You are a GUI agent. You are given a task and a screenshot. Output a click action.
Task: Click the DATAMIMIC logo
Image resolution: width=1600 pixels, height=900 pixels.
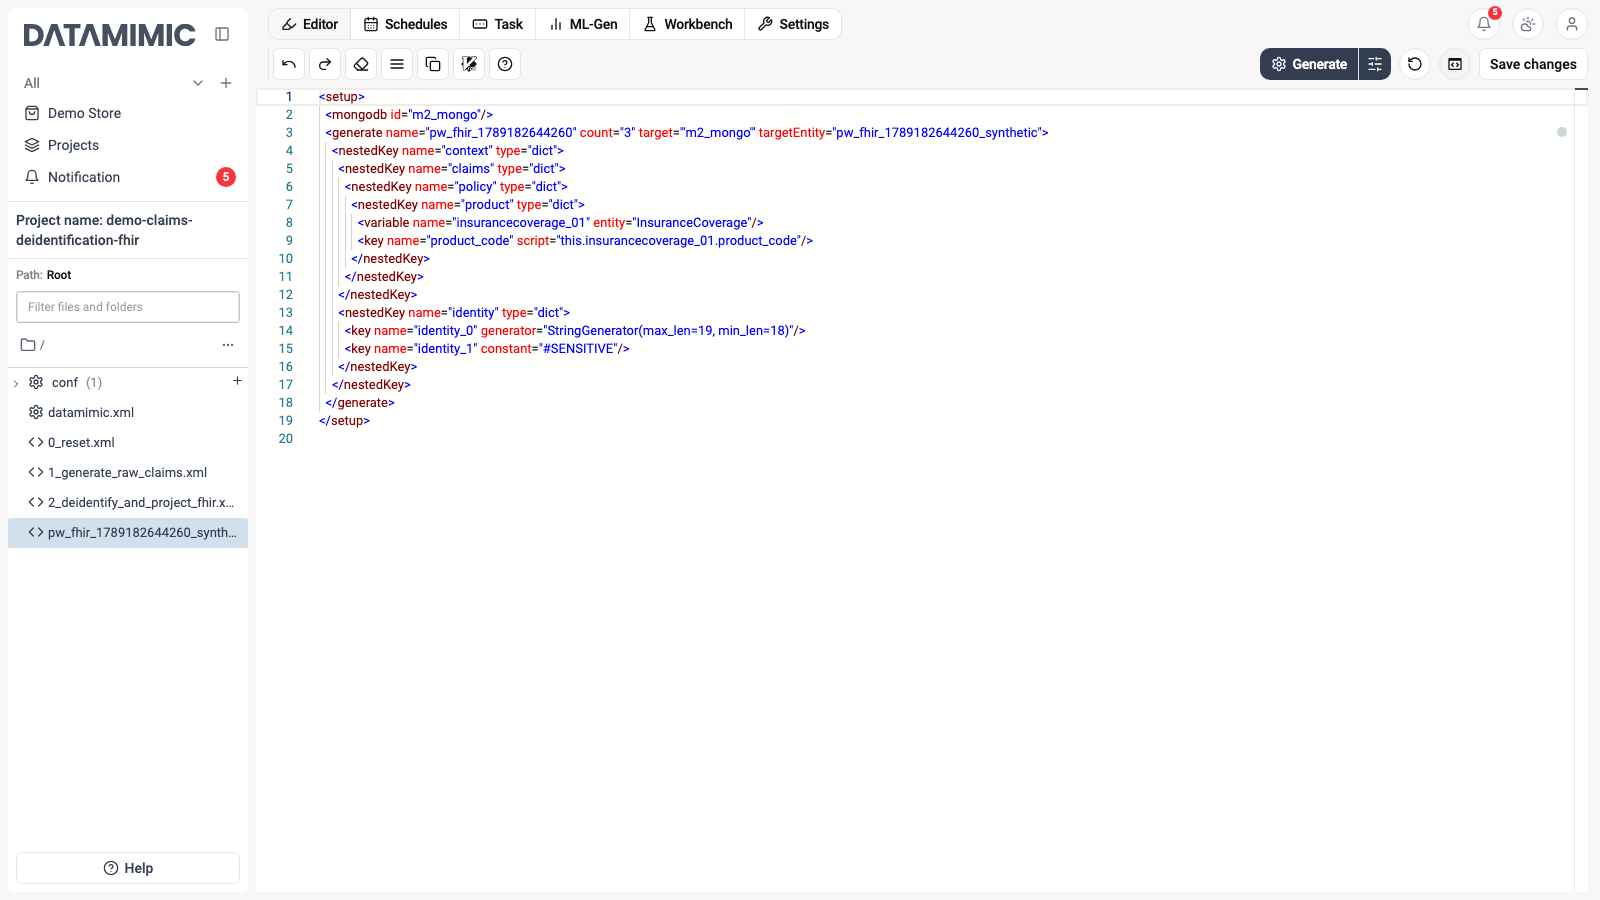click(x=110, y=35)
